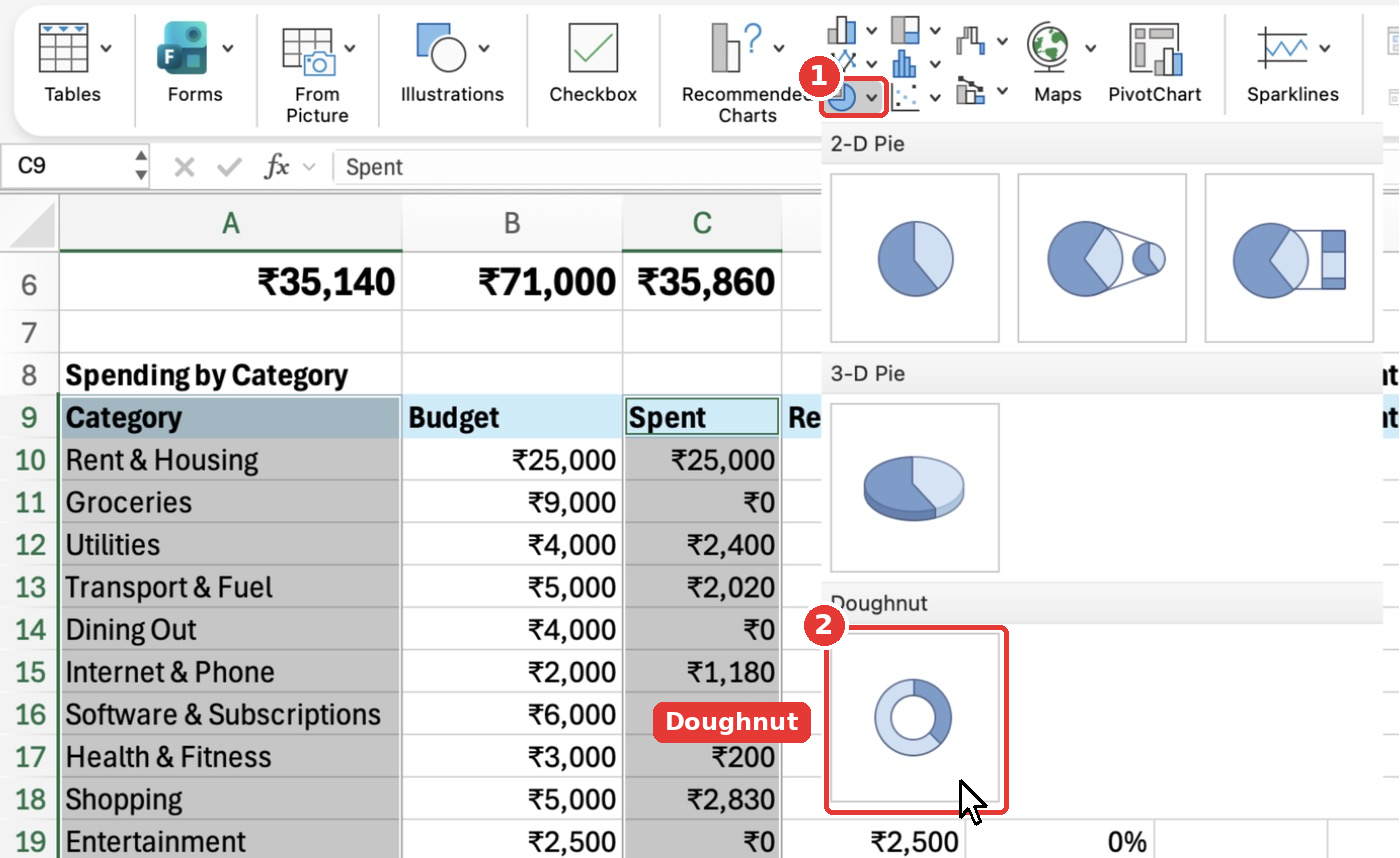
Task: Select the "Spending by Category" cell
Action: click(x=231, y=376)
